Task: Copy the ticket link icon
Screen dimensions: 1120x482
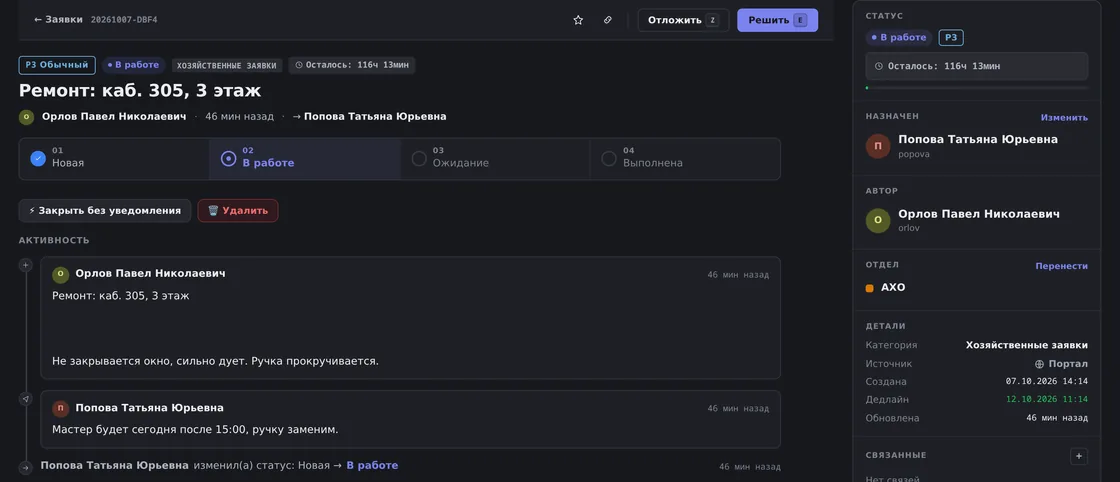Action: [x=608, y=20]
